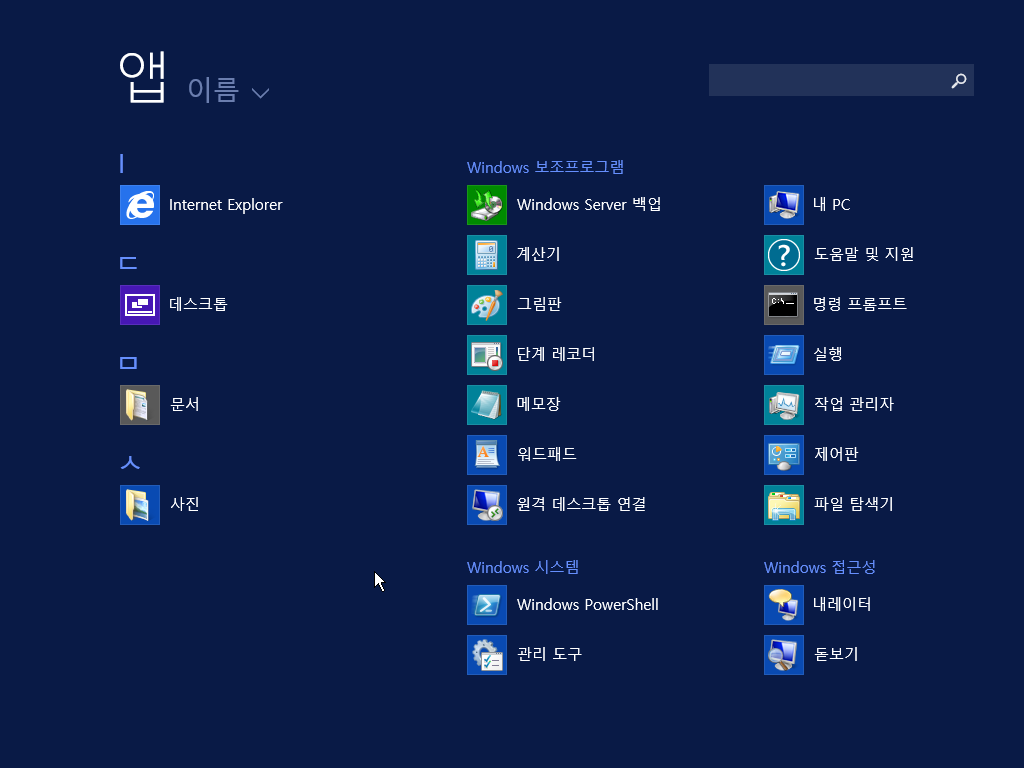Image resolution: width=1024 pixels, height=768 pixels.
Task: Select the Windows 시스템 group header
Action: [x=523, y=567]
